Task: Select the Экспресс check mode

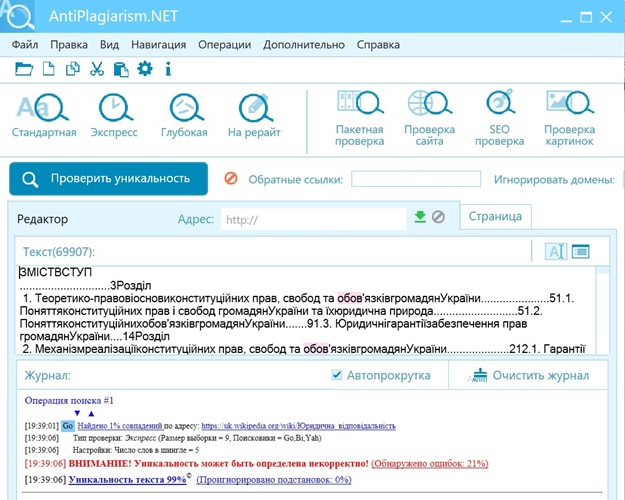Action: coord(114,116)
